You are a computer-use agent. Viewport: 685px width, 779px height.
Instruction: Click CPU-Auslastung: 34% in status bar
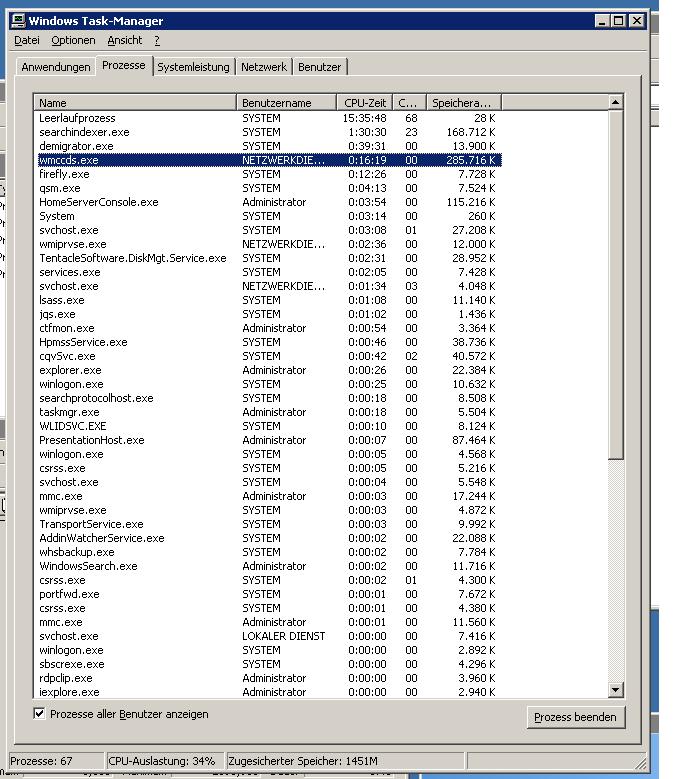click(x=162, y=761)
